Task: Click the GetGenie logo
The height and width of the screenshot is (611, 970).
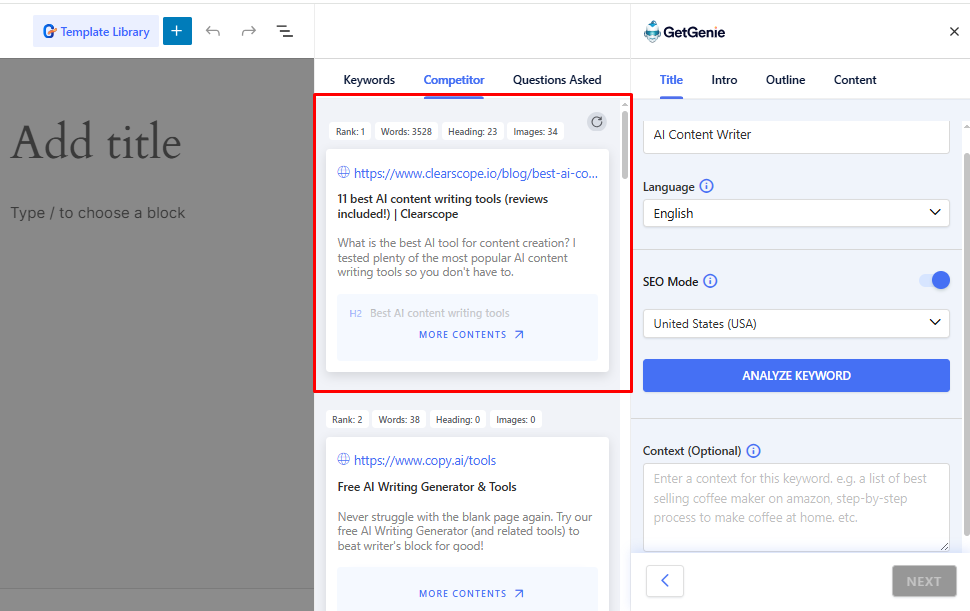Action: (684, 32)
